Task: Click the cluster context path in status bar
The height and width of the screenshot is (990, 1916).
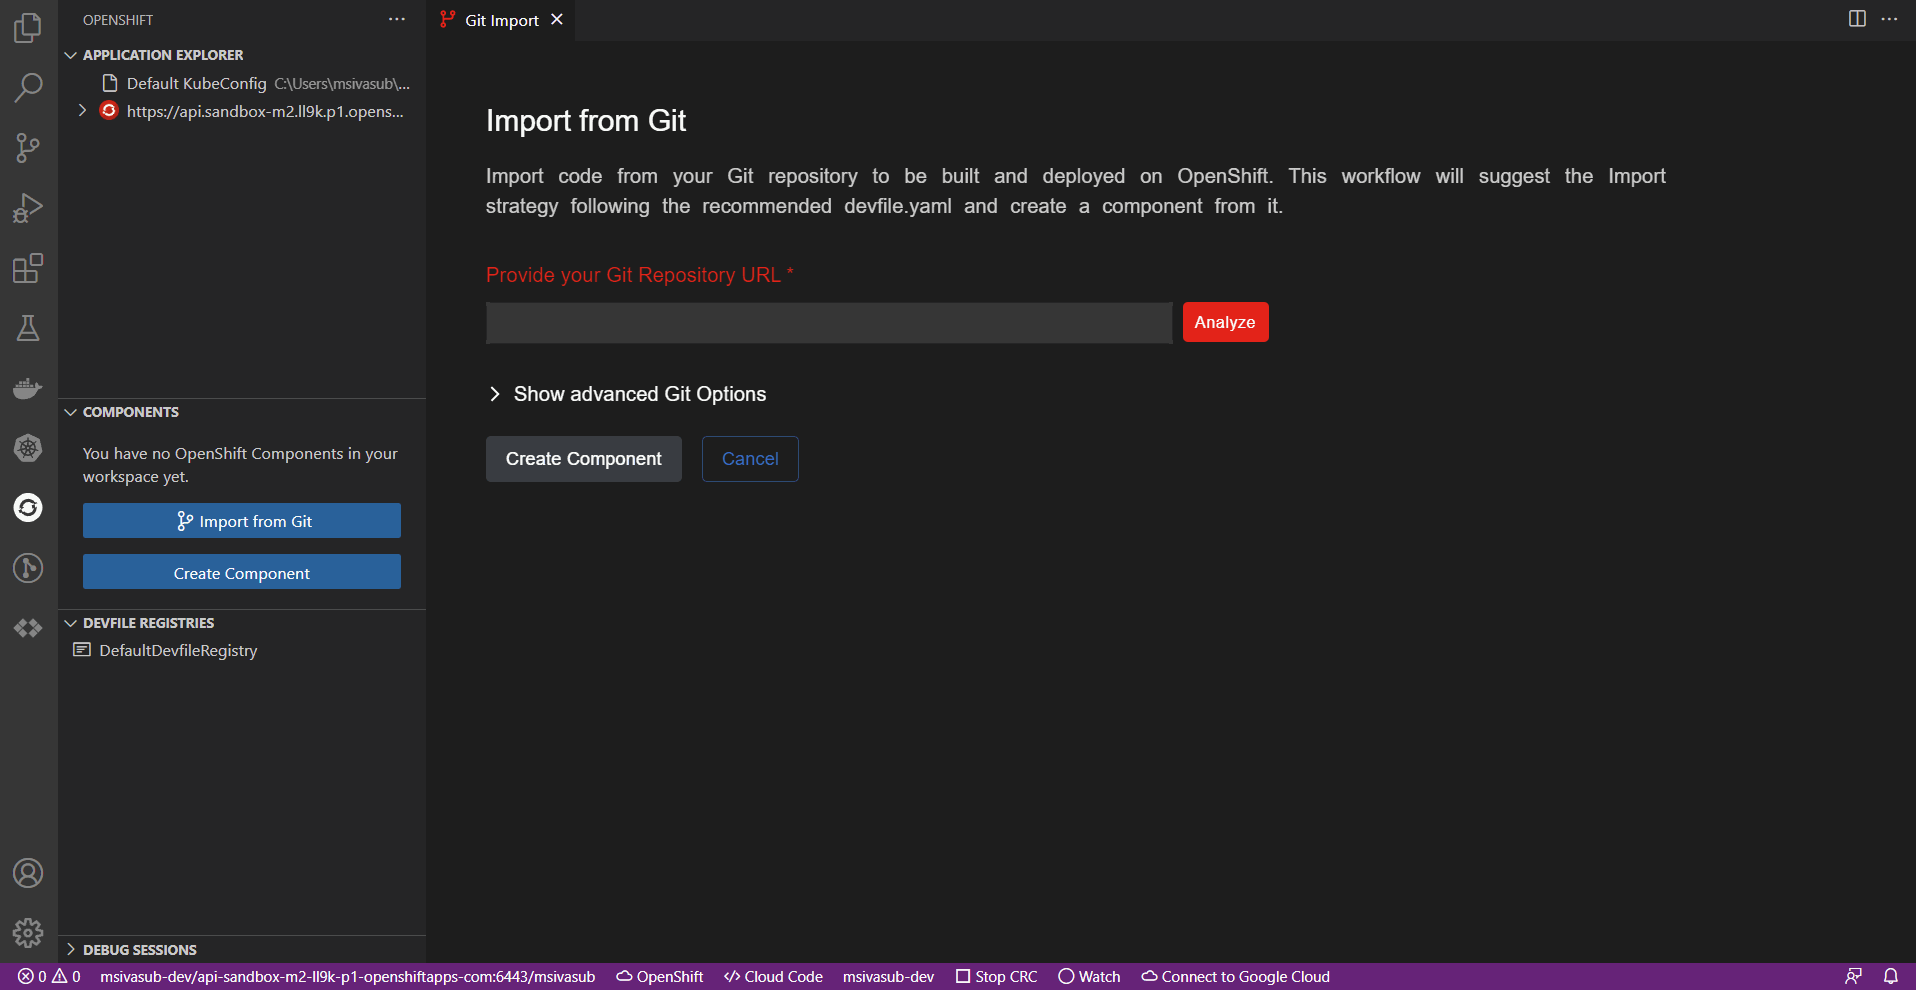Action: [347, 976]
